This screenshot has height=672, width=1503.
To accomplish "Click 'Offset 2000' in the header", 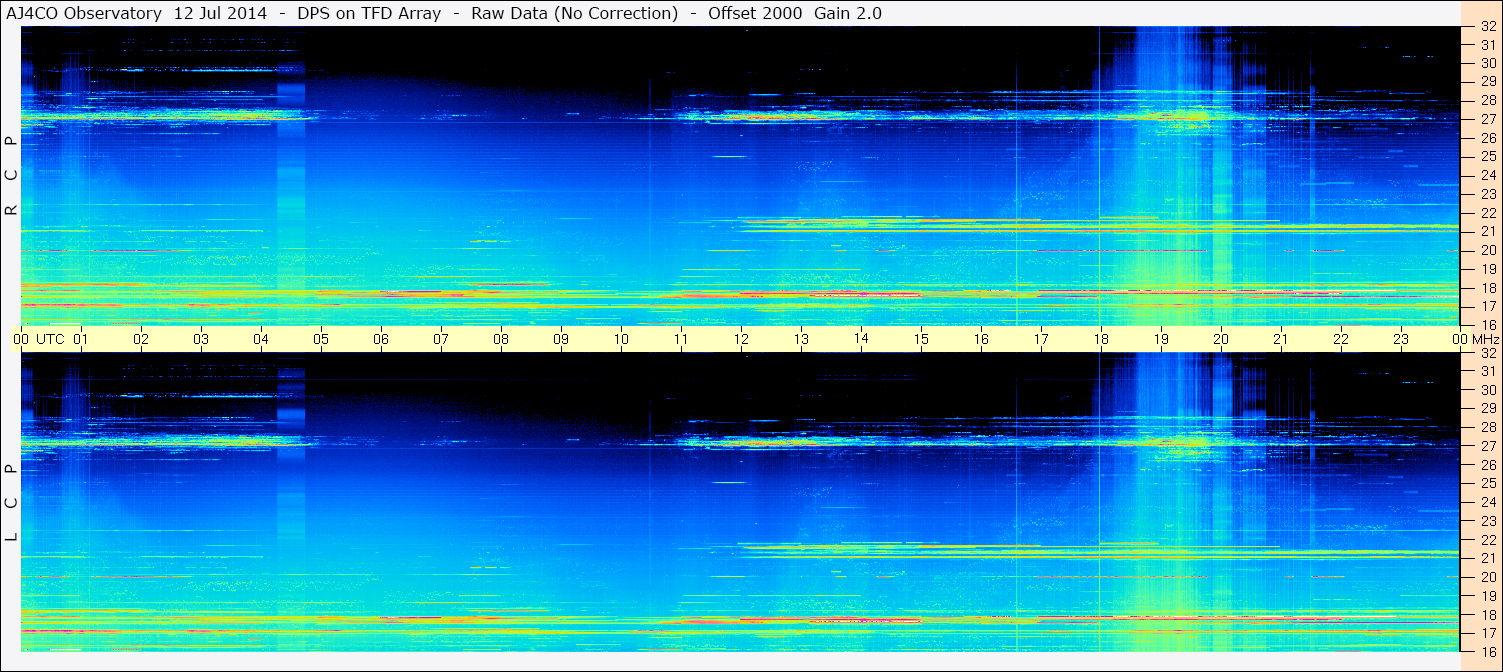I will (757, 14).
